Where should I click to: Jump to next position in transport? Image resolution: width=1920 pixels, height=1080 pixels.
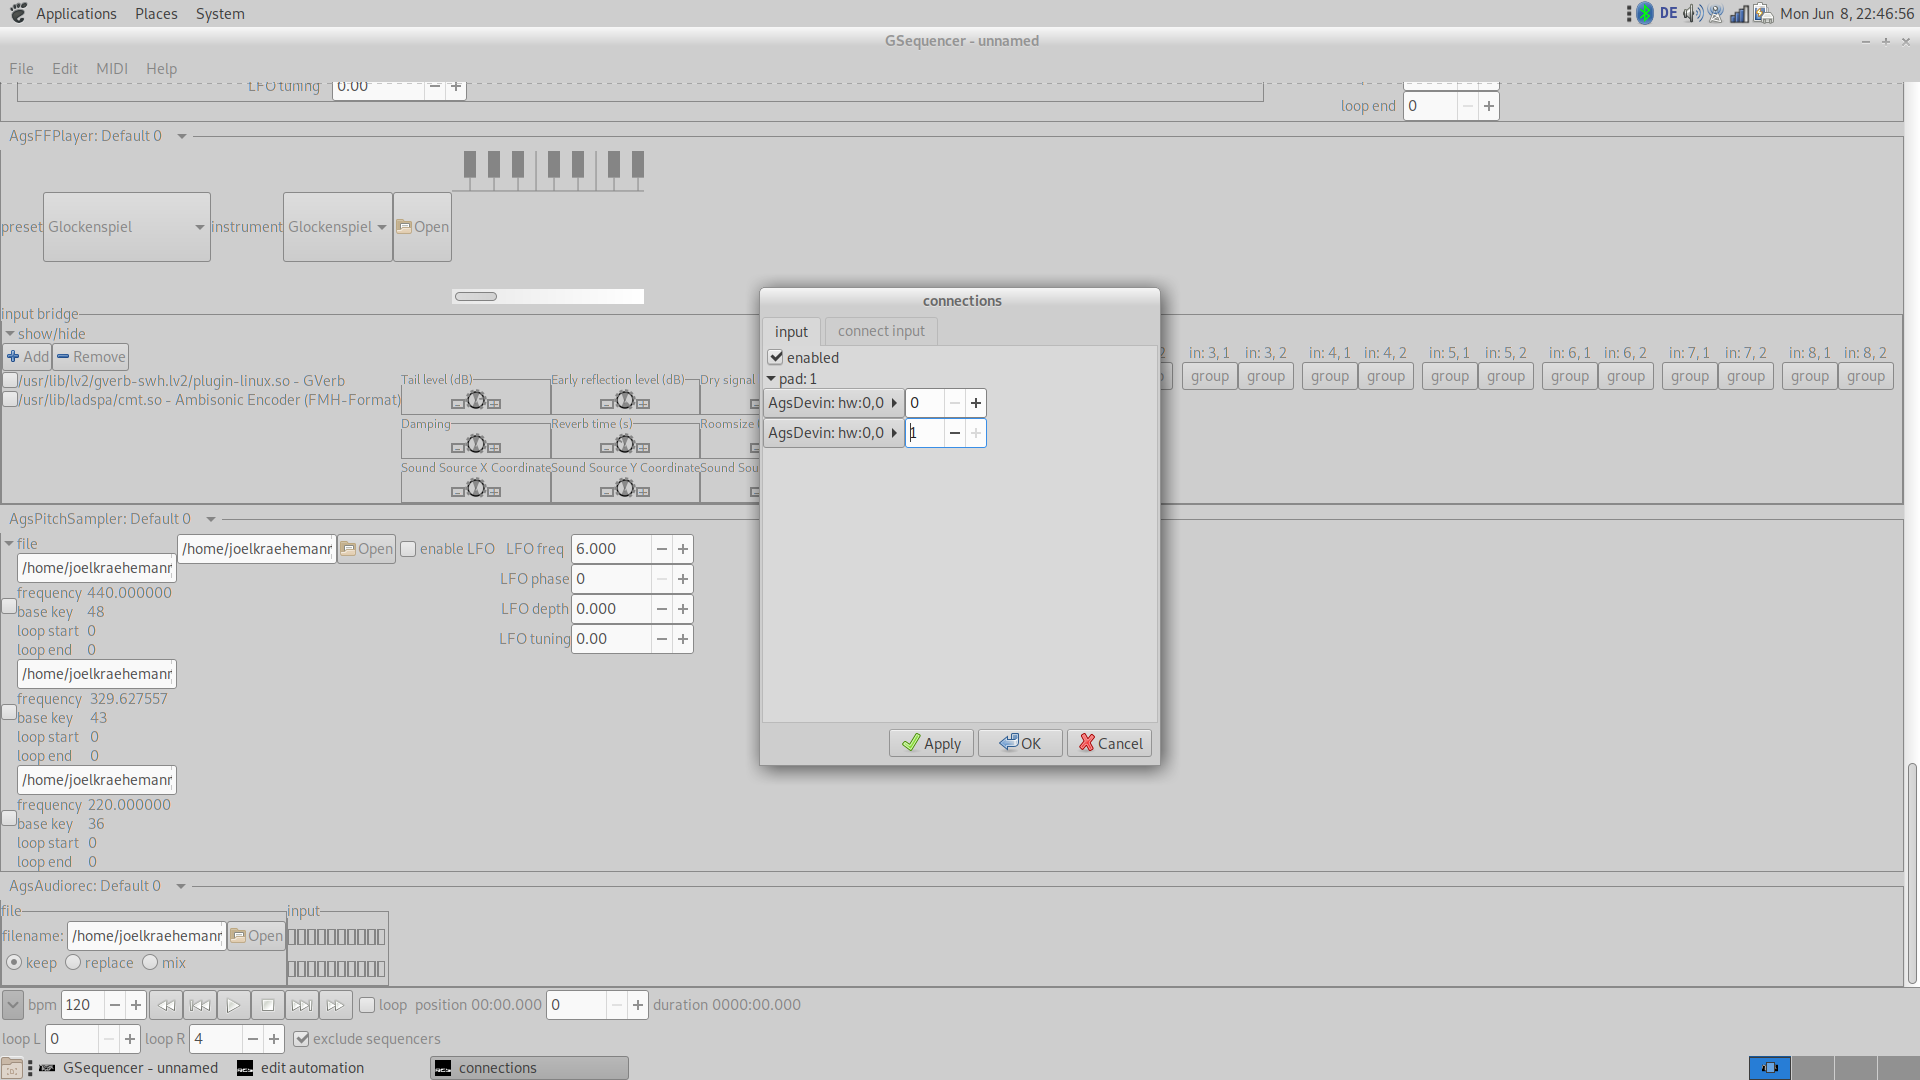coord(301,1005)
